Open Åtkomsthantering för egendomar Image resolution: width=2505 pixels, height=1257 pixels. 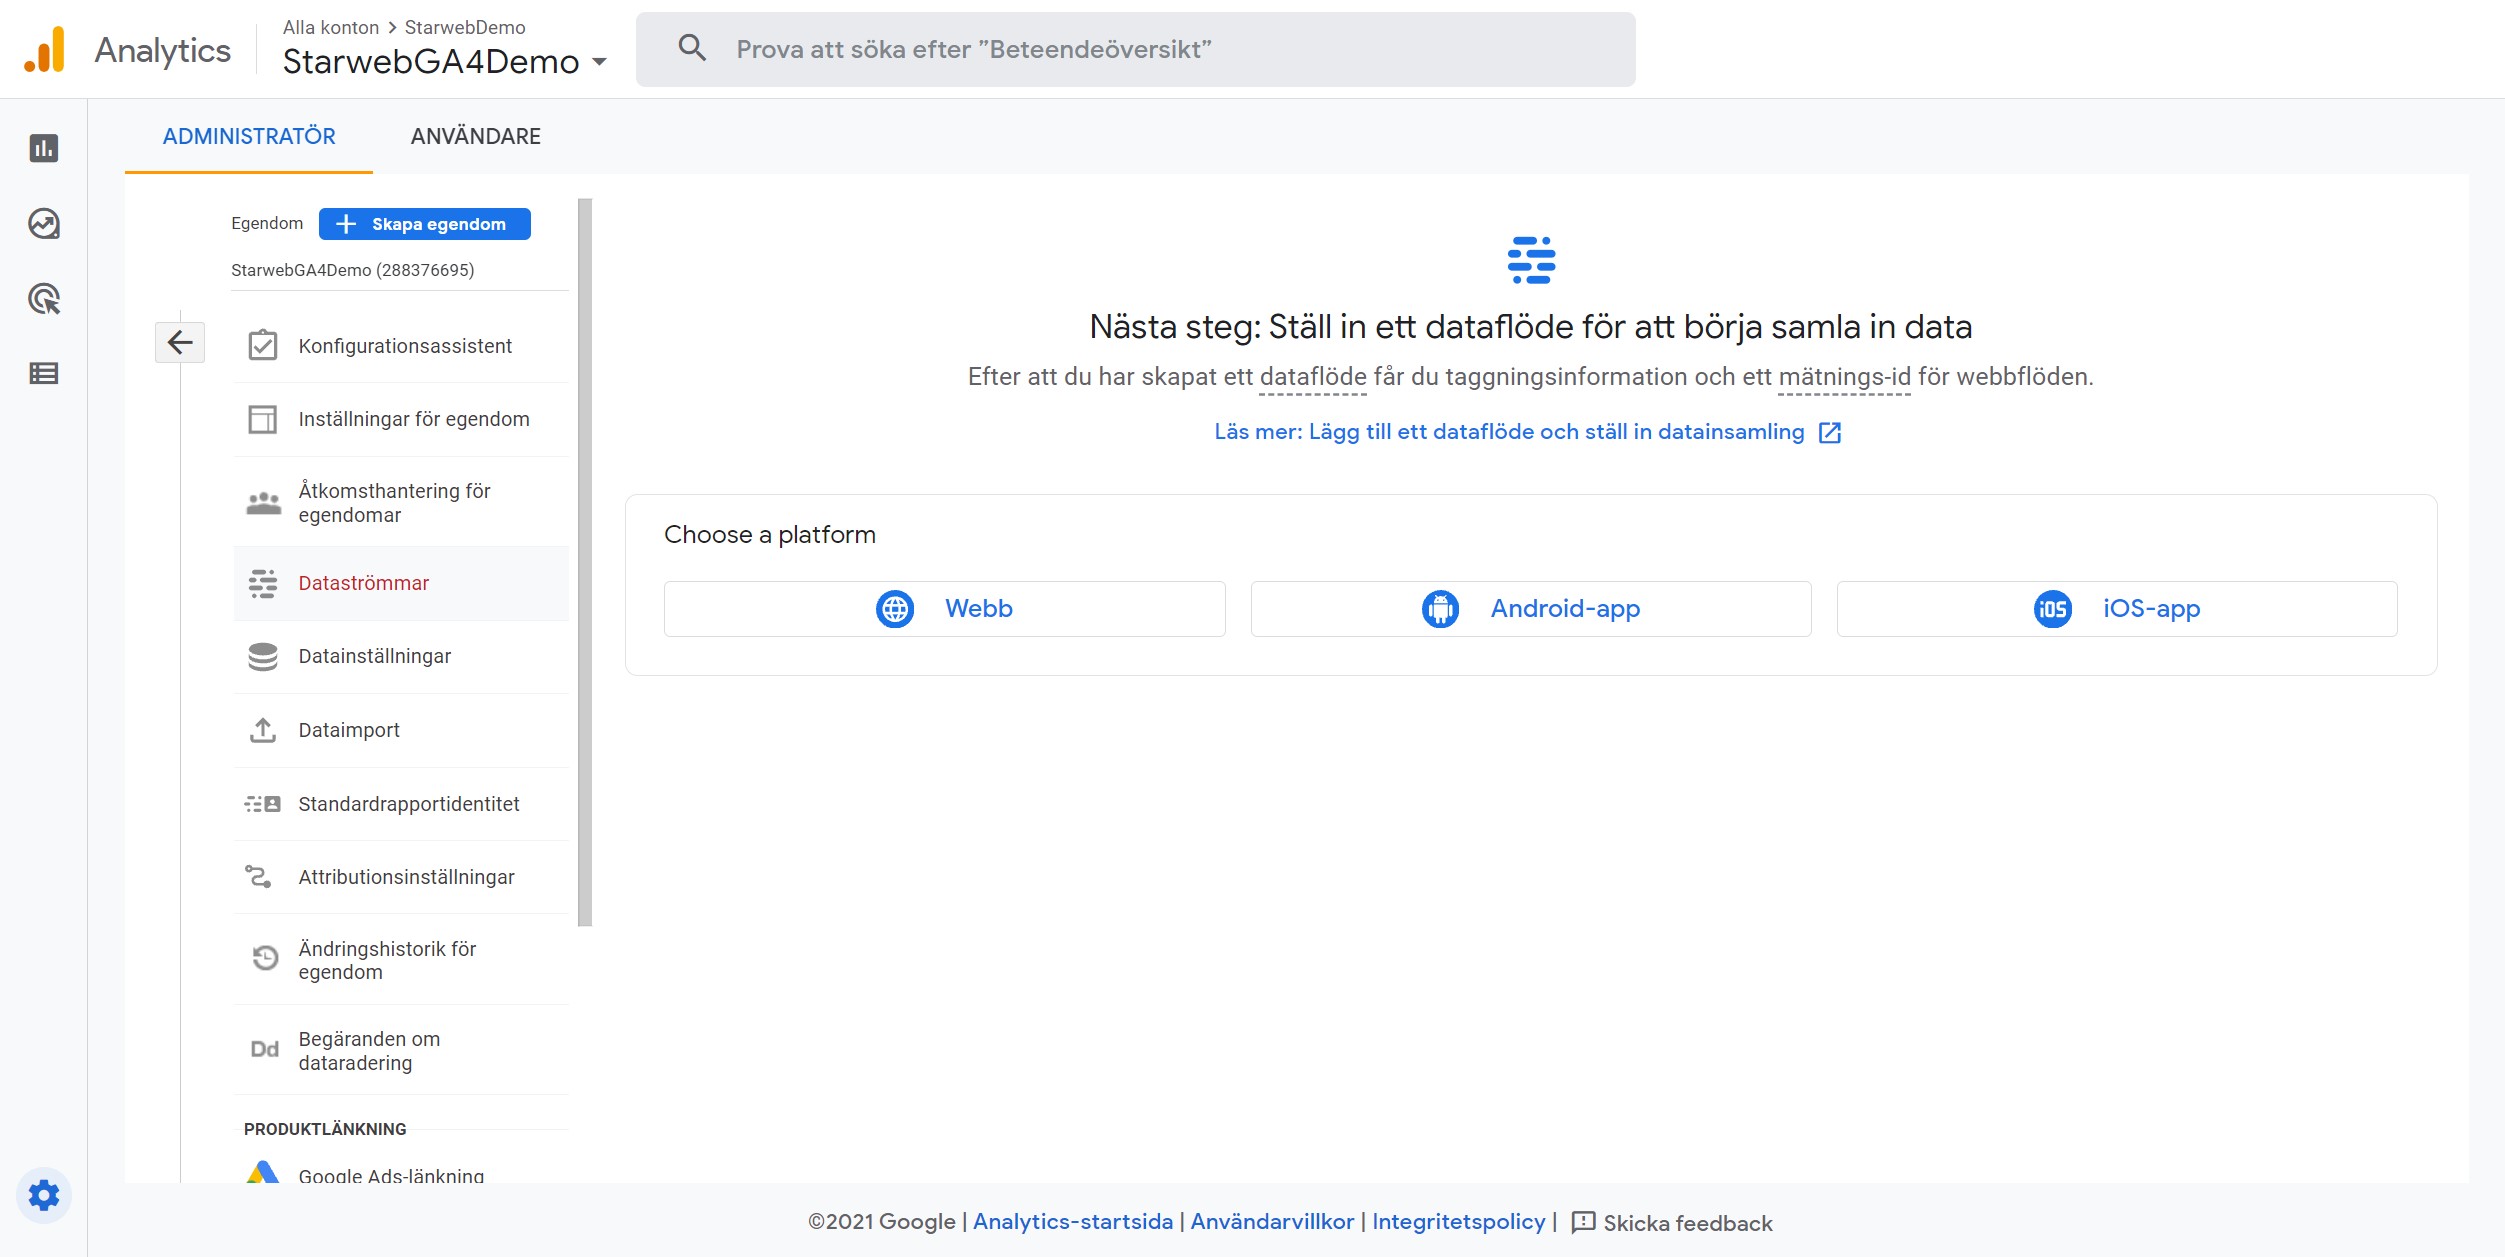pyautogui.click(x=401, y=502)
